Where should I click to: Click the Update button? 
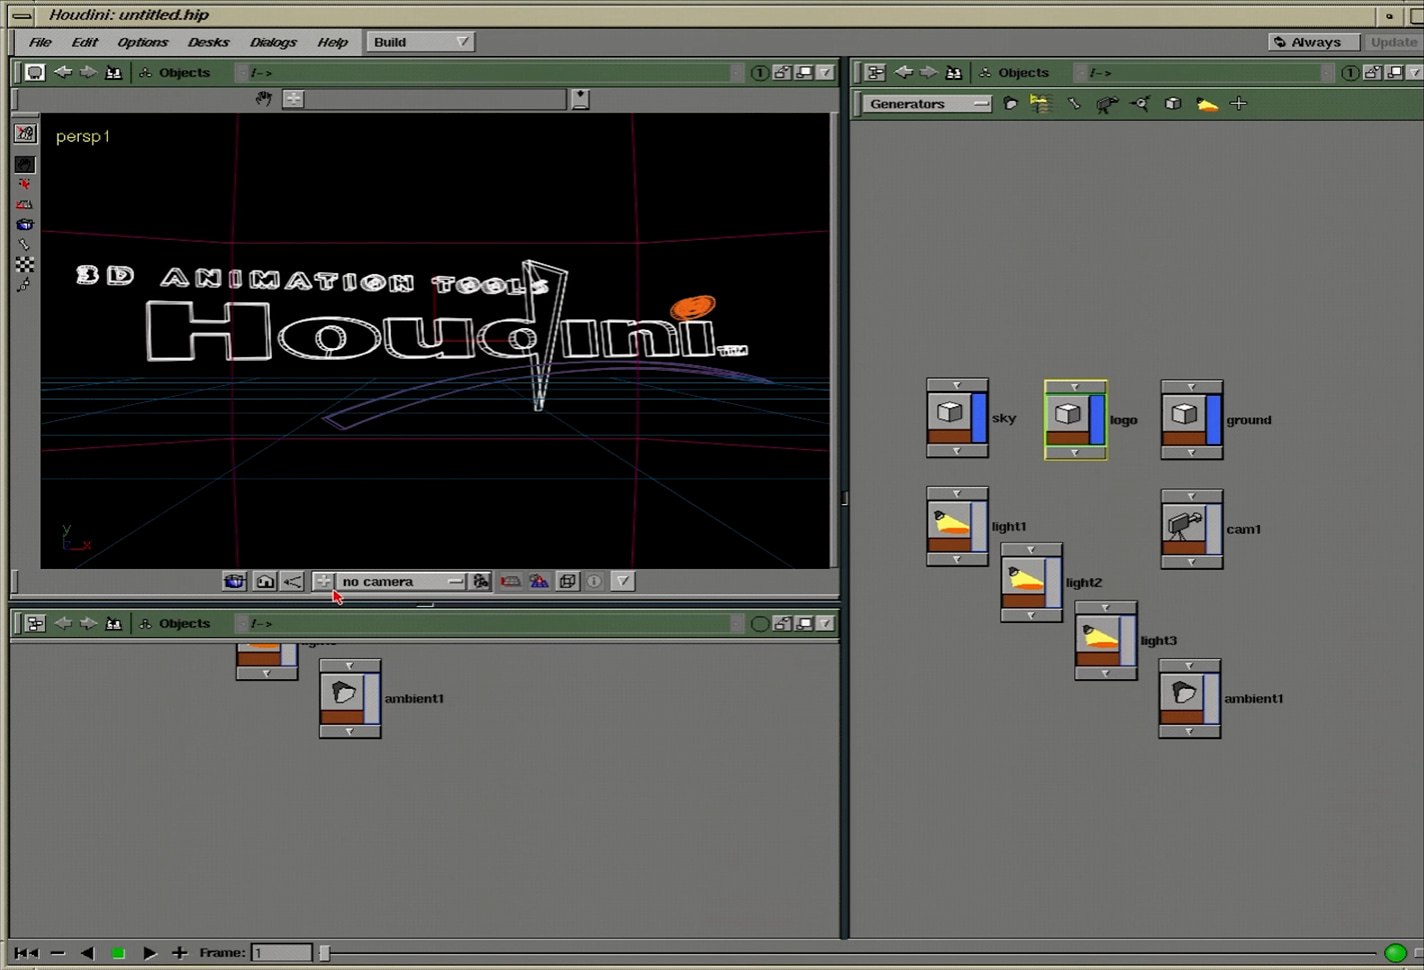tap(1394, 42)
